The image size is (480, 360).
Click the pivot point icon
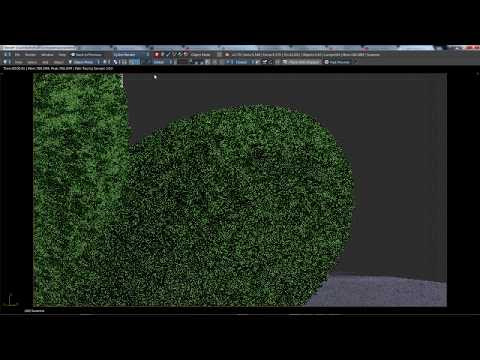pos(115,62)
